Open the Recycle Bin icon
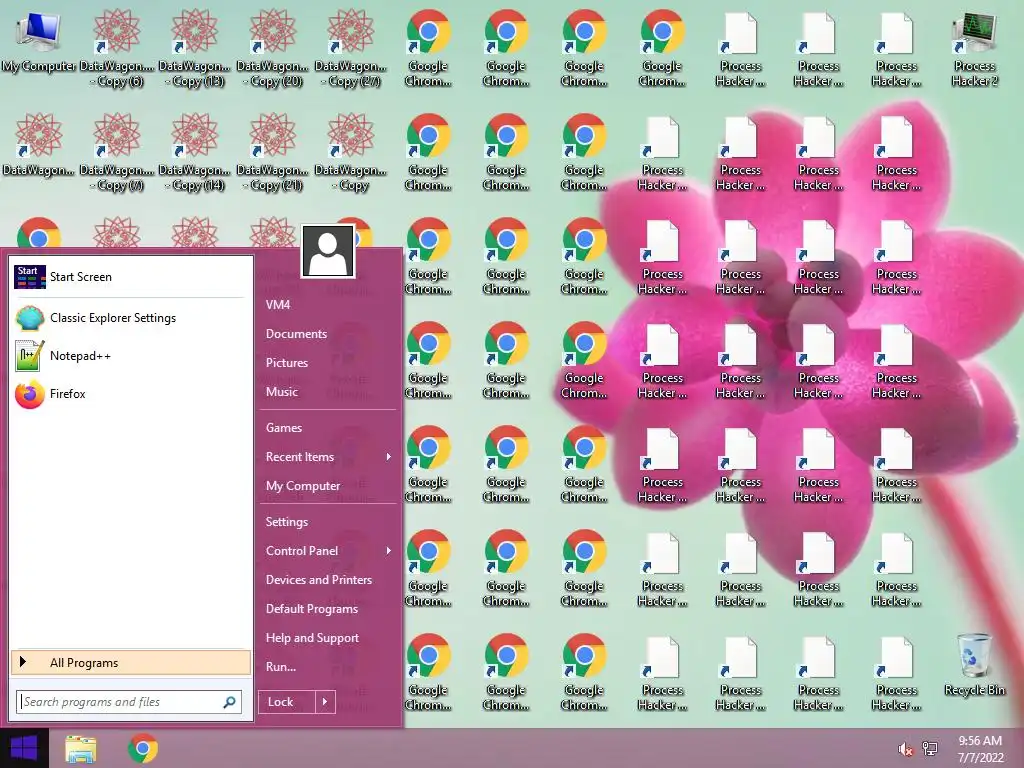This screenshot has height=768, width=1024. (x=974, y=664)
